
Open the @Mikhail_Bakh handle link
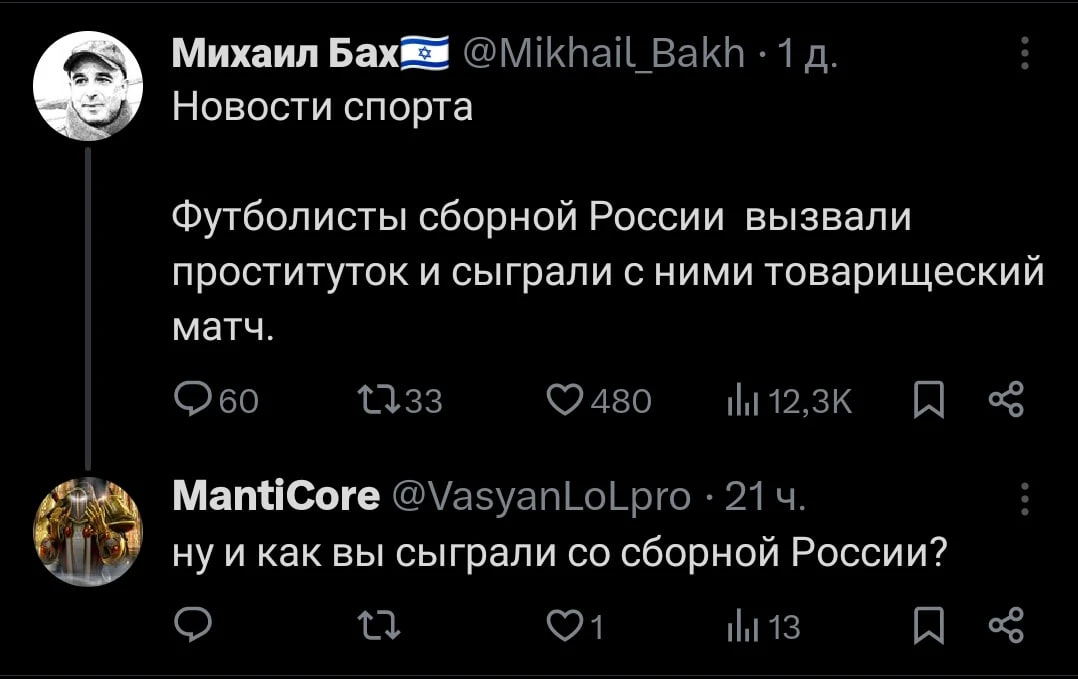pyautogui.click(x=604, y=53)
